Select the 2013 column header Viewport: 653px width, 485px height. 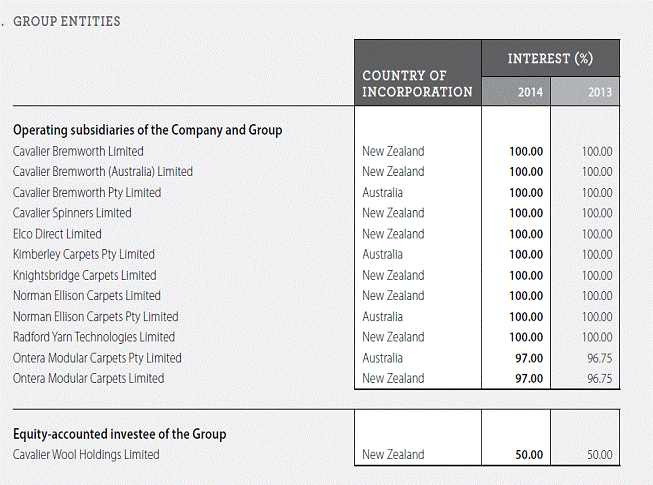[600, 92]
